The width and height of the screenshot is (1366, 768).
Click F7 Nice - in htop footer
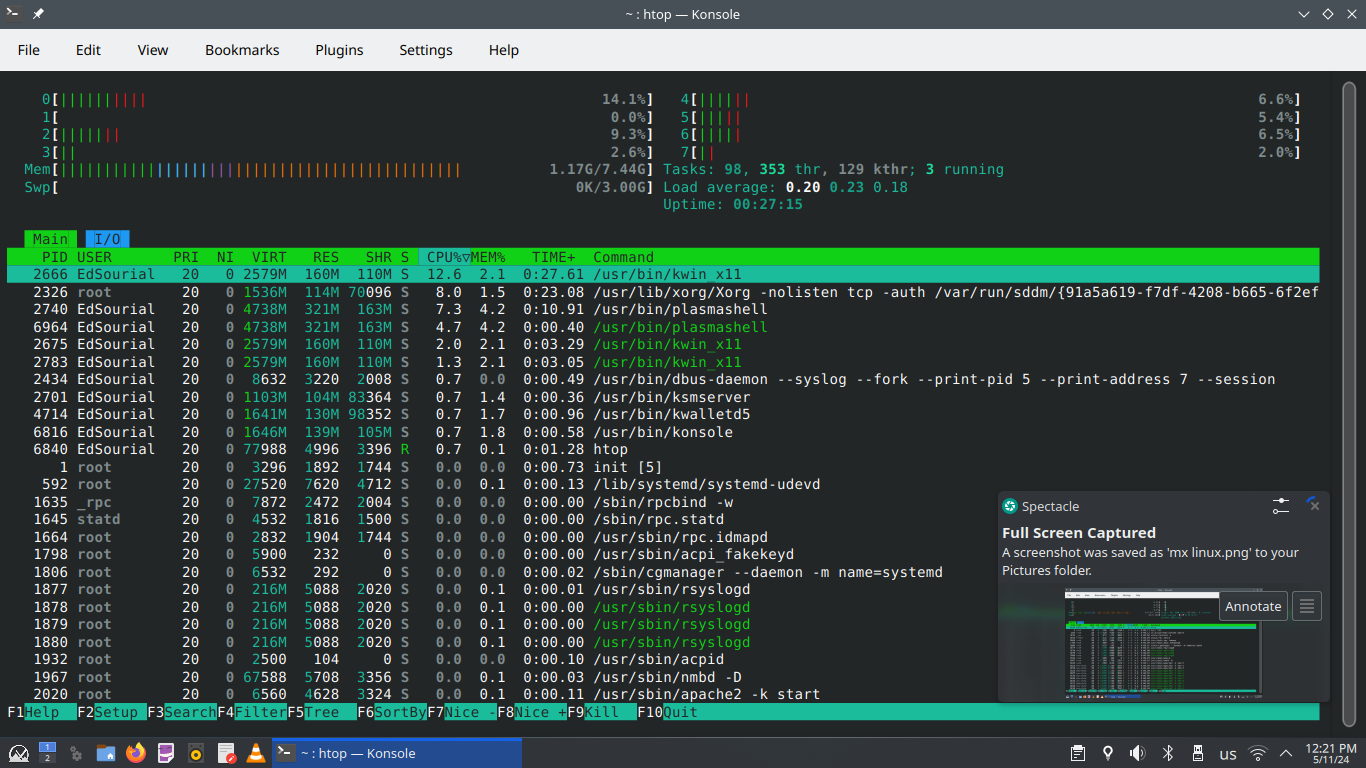point(462,712)
